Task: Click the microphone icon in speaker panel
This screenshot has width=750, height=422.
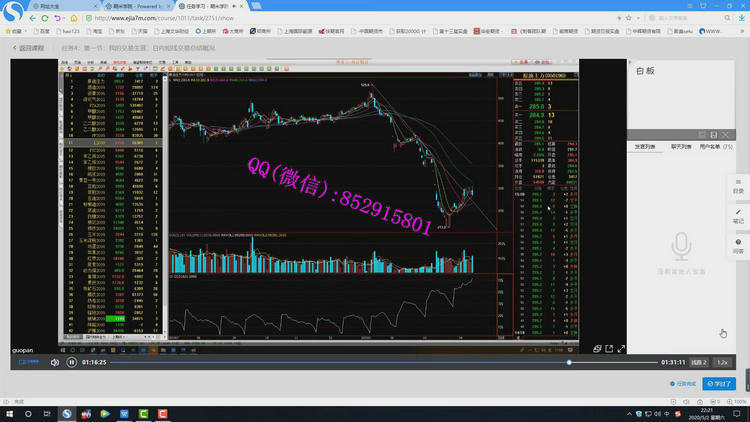Action: [x=681, y=246]
